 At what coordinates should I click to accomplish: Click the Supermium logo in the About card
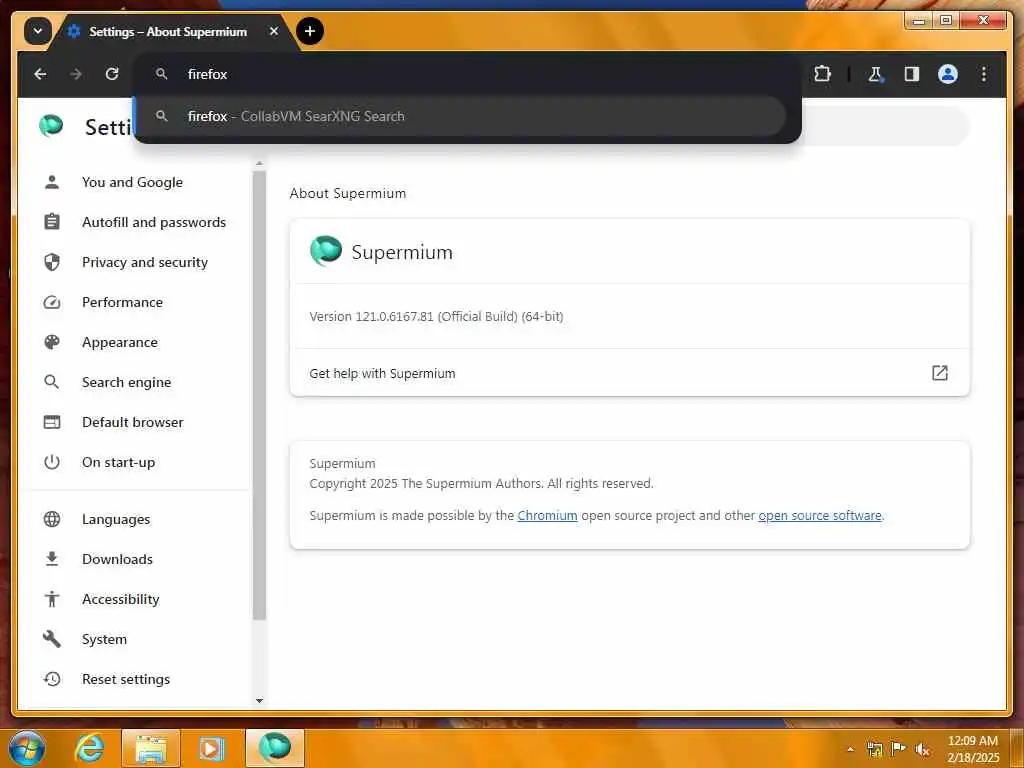pyautogui.click(x=326, y=251)
